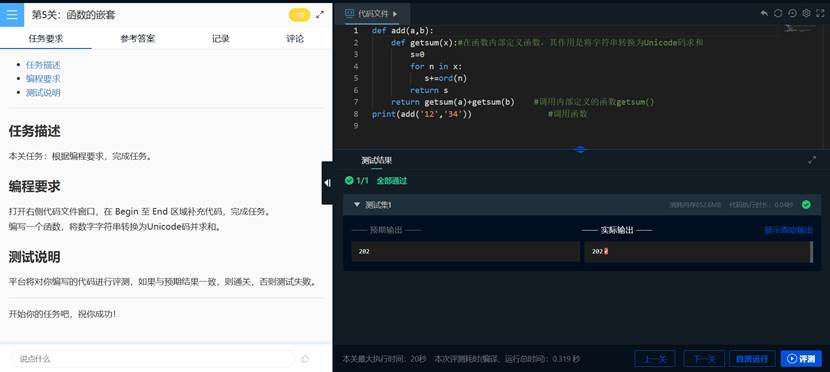Click the 显示原始输出 link
Screen dimensions: 830x372
pyautogui.click(x=789, y=230)
